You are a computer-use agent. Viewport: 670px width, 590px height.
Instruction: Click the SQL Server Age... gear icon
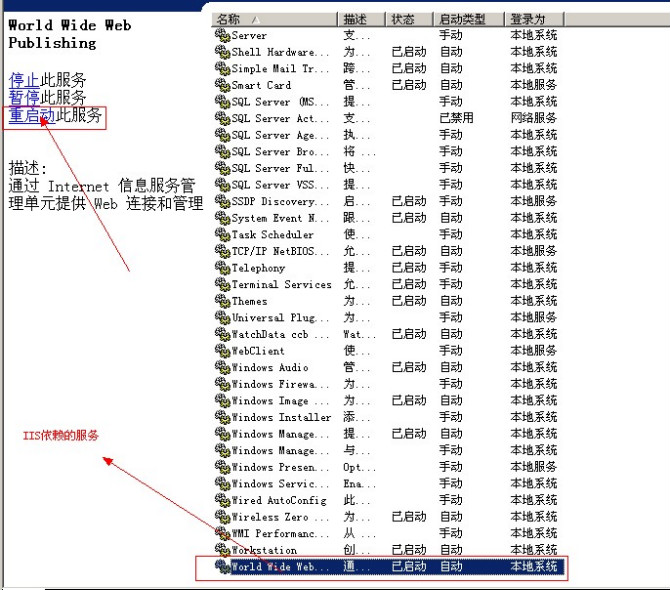(222, 135)
